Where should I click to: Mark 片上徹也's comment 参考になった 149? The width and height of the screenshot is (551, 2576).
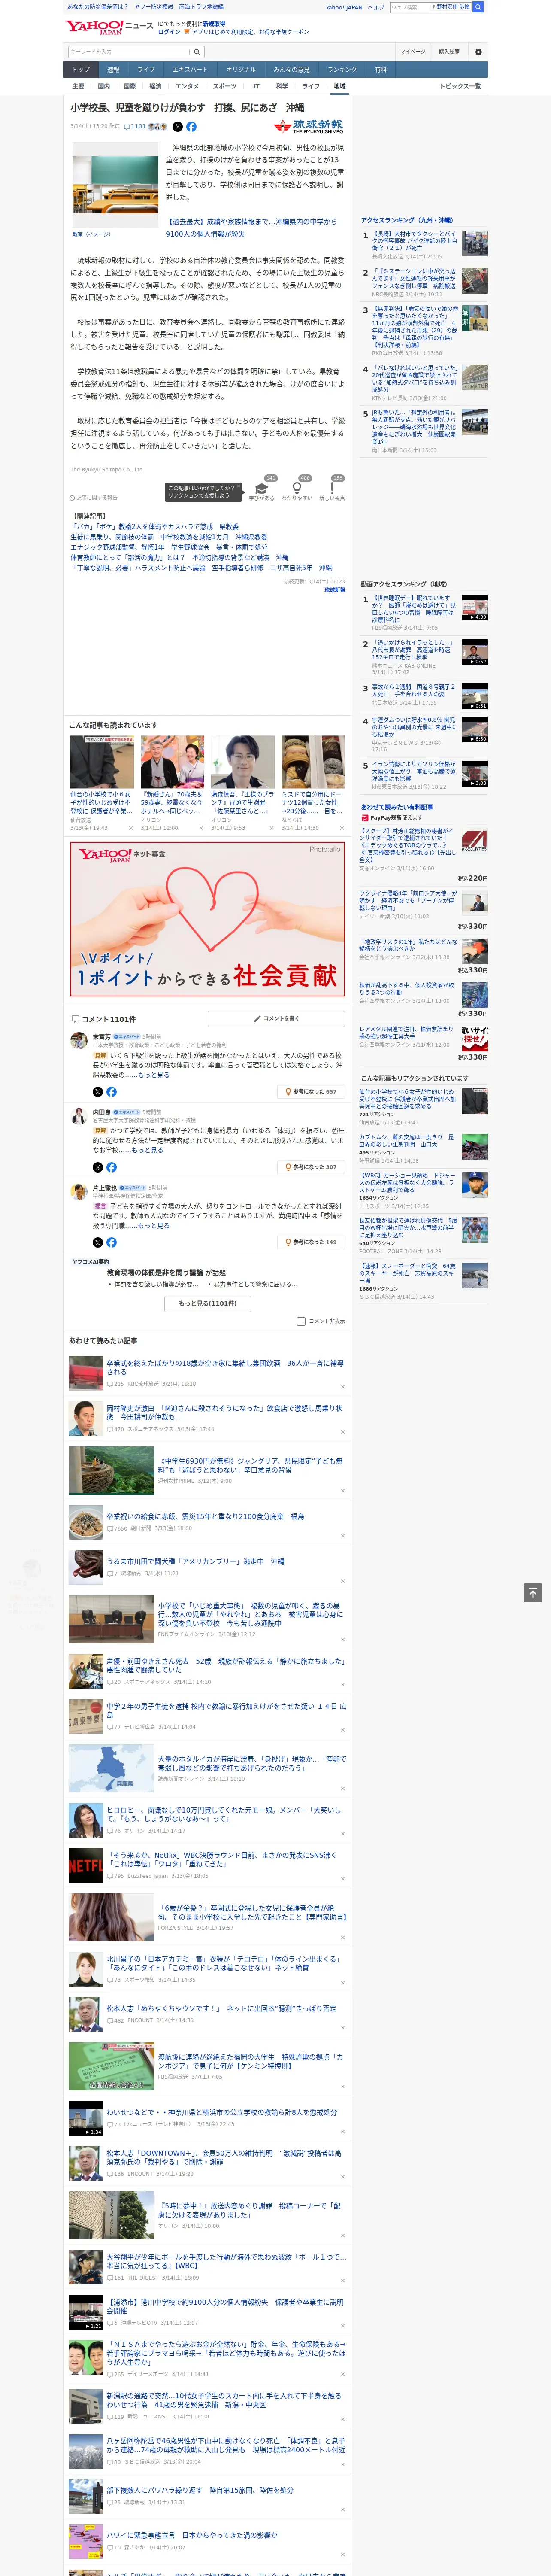[312, 1242]
